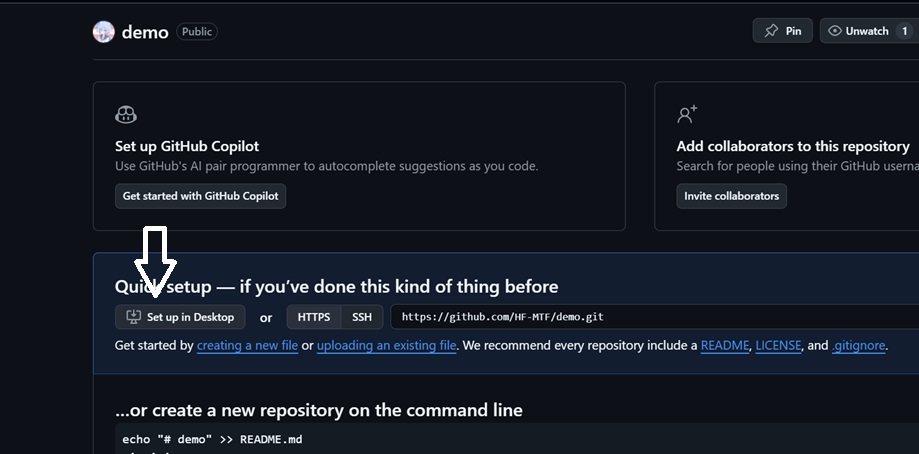Switch clone URL to SSH
This screenshot has width=919, height=454.
point(361,317)
